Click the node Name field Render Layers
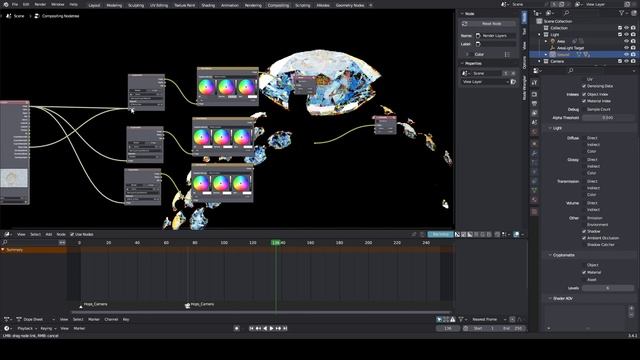Screen dimensions: 640x360 [495, 36]
